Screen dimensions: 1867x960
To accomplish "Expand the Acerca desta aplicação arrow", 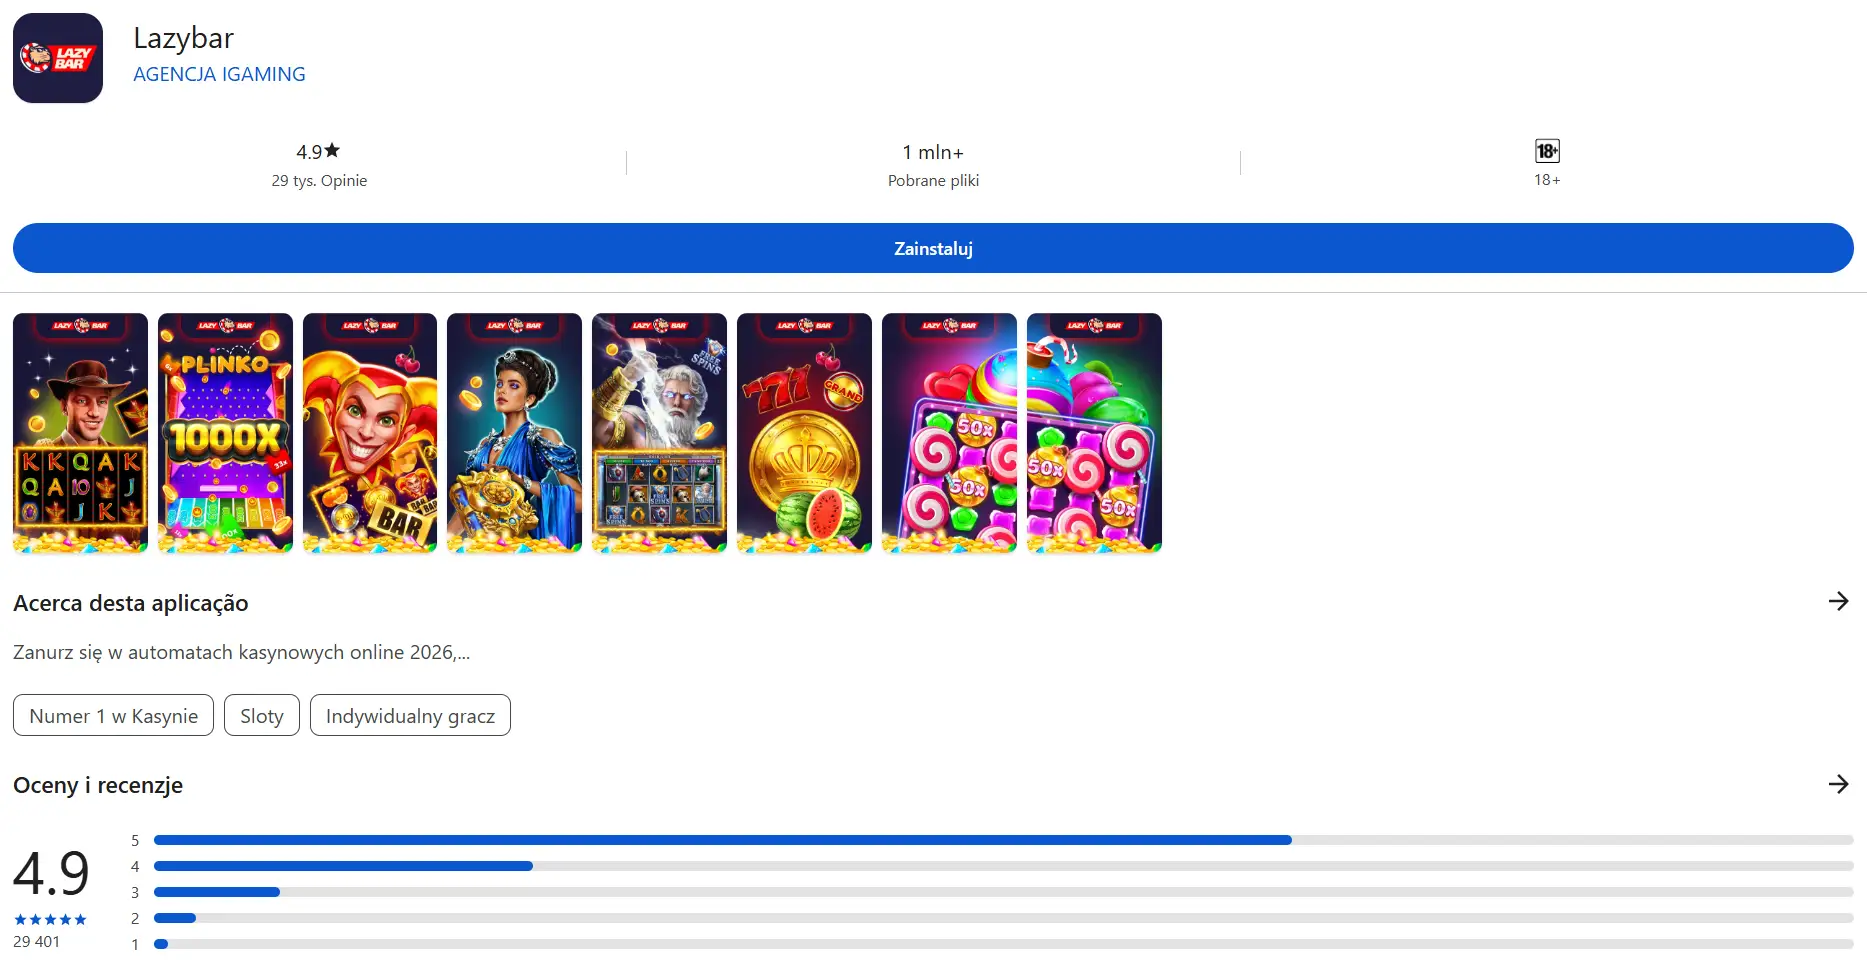I will (1838, 601).
